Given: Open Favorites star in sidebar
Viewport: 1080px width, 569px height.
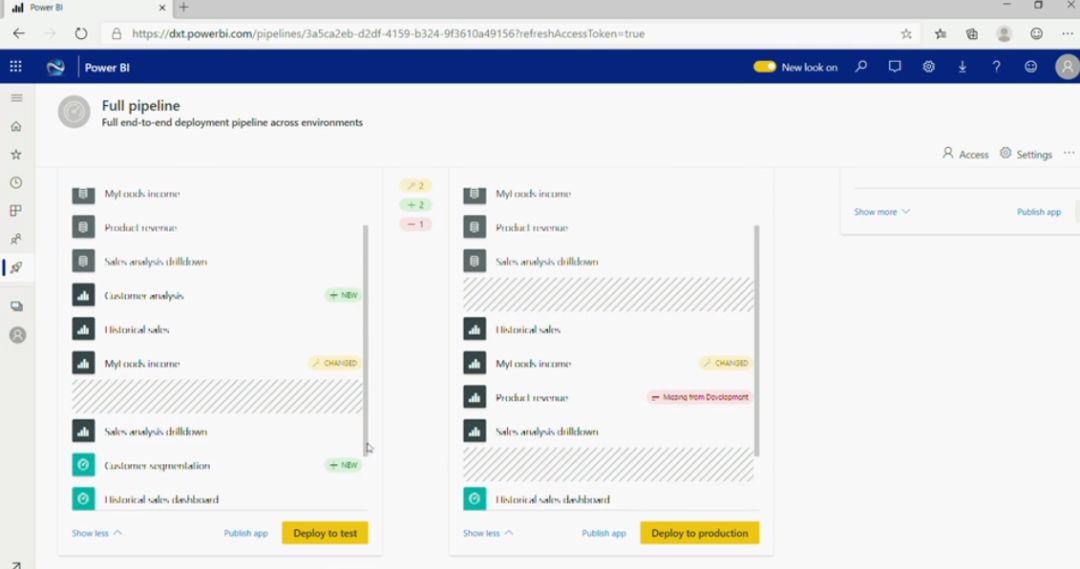Looking at the screenshot, I should pos(17,154).
